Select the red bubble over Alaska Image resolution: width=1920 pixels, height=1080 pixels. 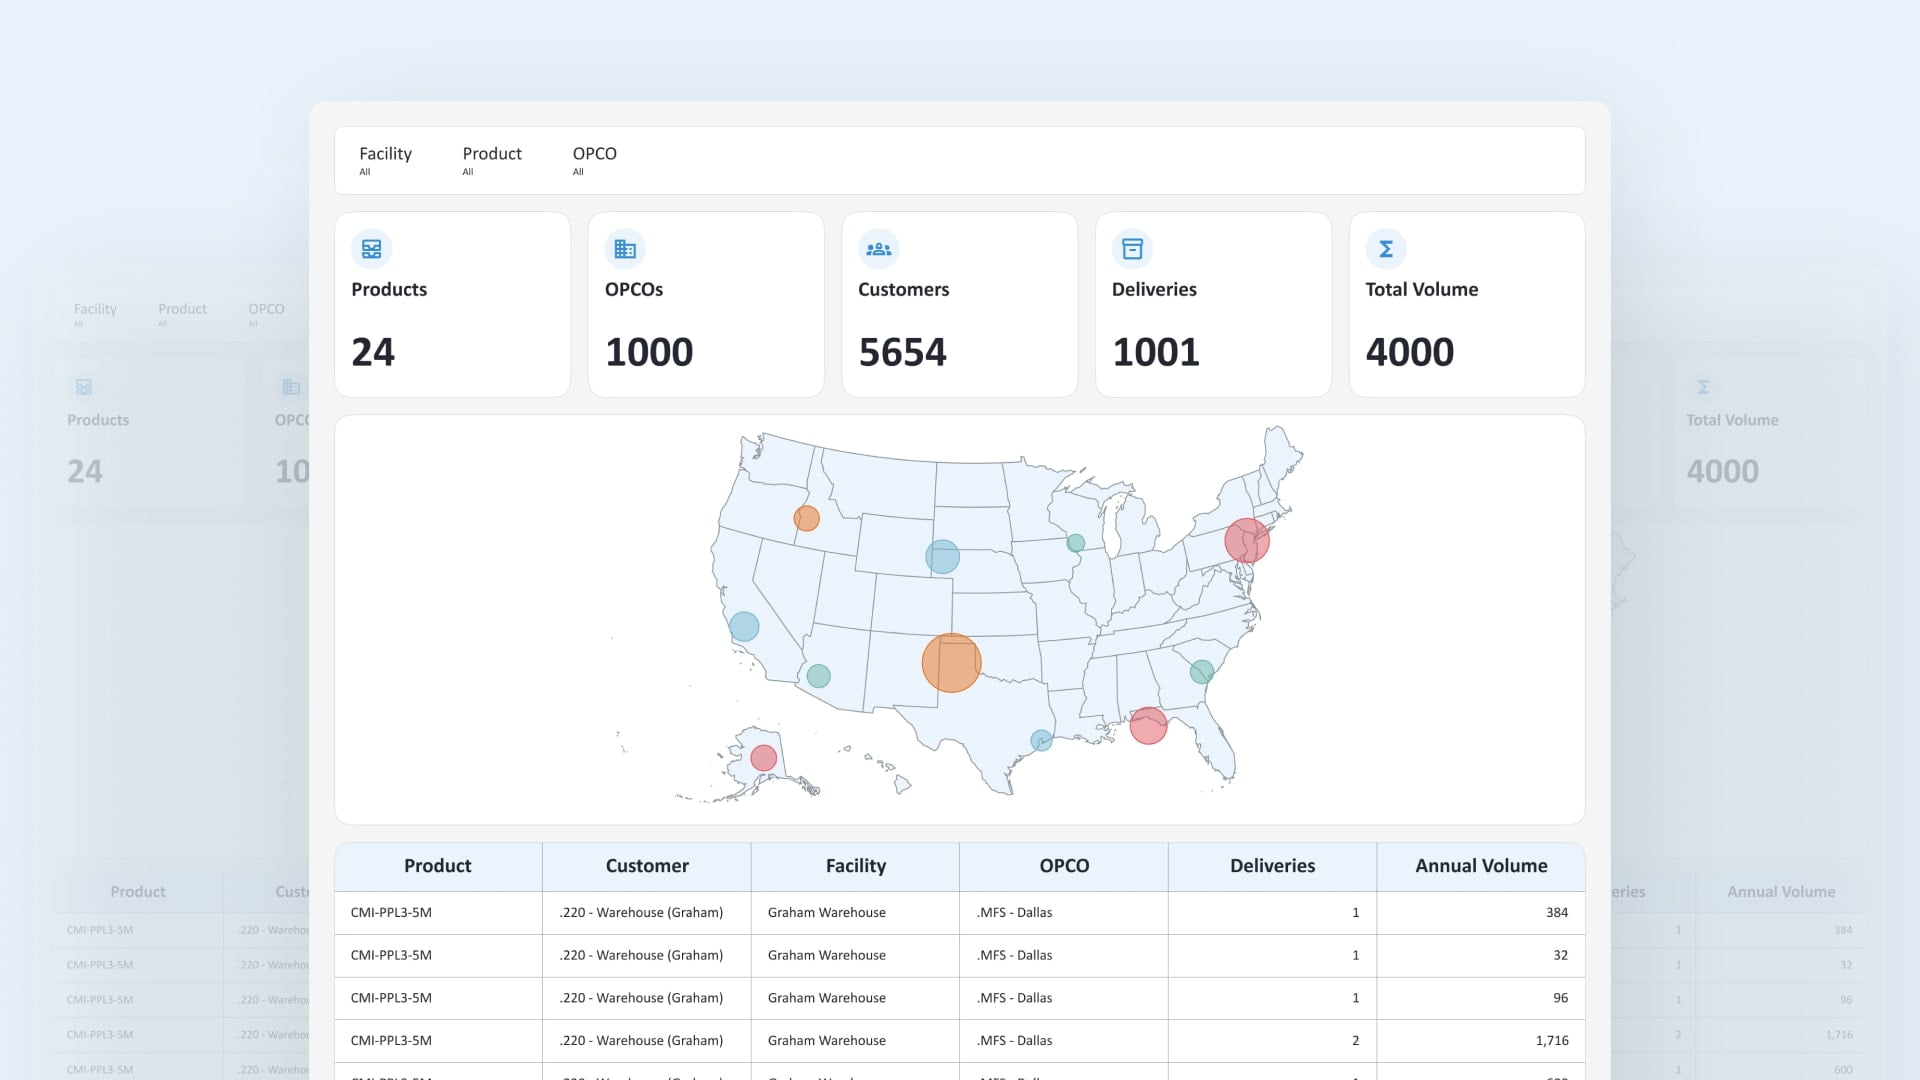pos(764,757)
